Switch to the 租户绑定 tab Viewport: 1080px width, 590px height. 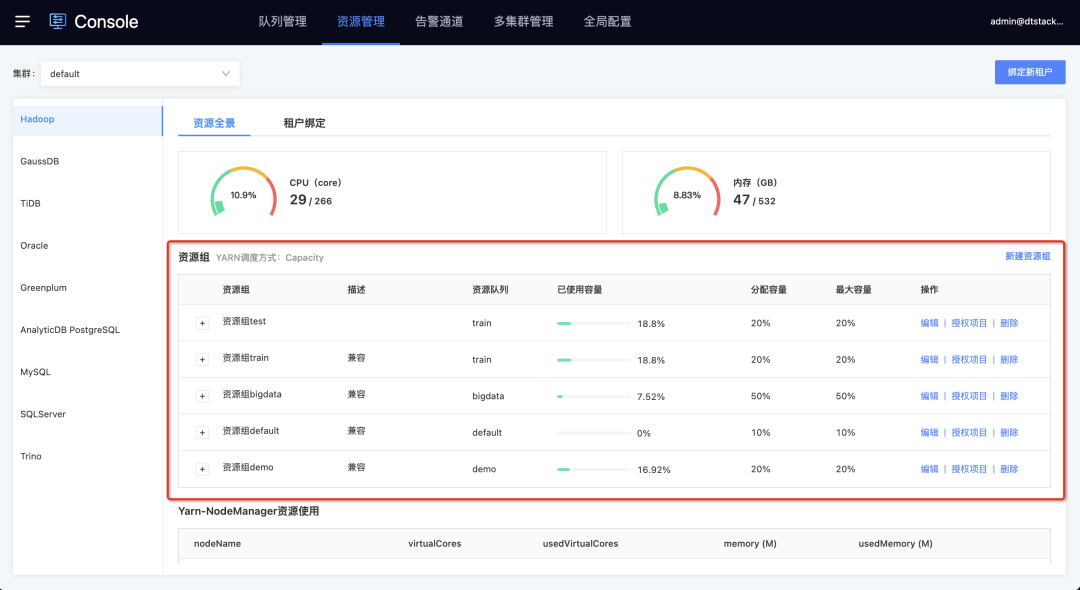tap(304, 123)
